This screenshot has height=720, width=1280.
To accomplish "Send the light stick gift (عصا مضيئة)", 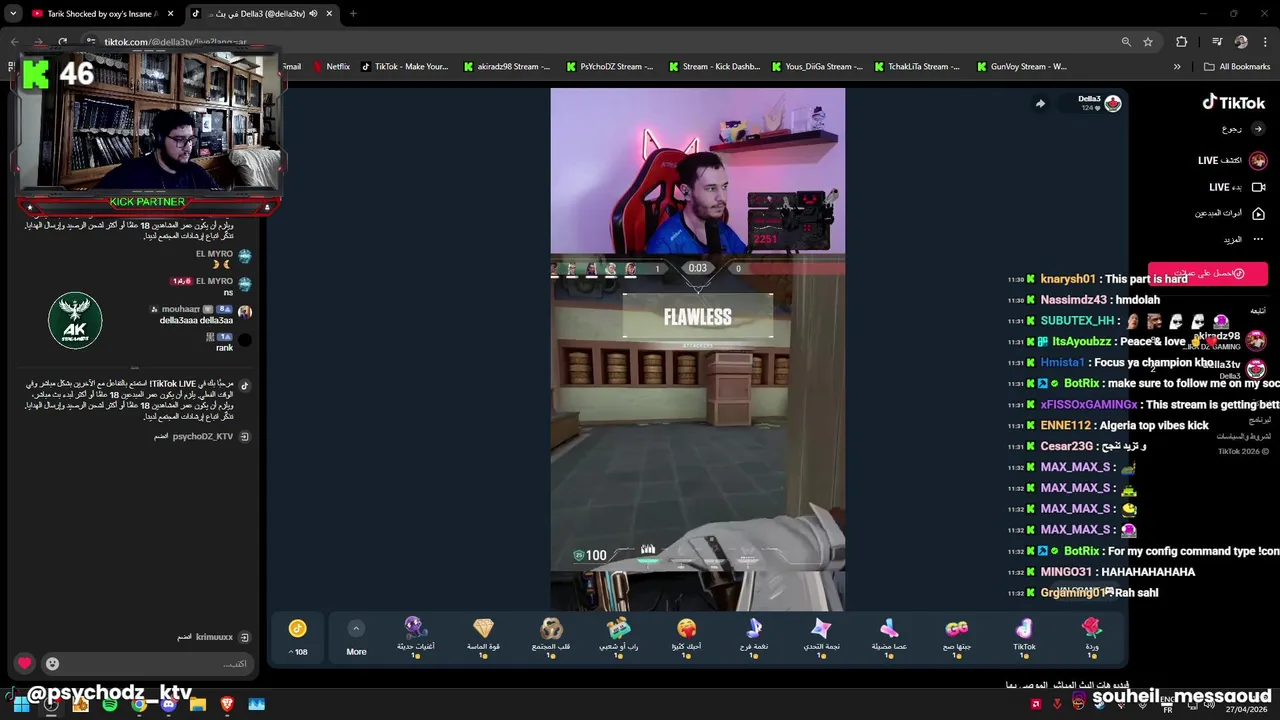I will pos(888,636).
